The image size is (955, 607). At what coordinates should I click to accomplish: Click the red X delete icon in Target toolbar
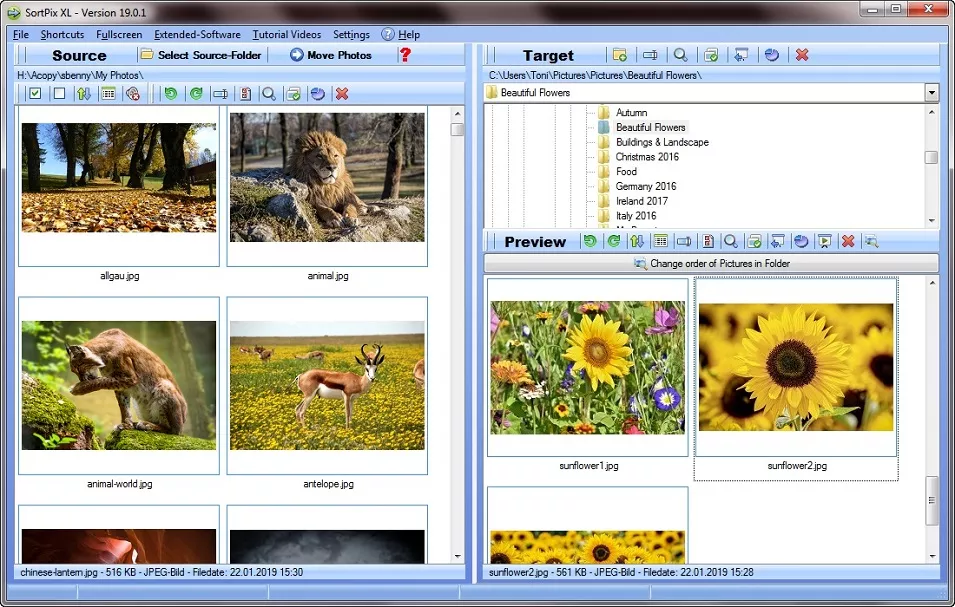(802, 55)
